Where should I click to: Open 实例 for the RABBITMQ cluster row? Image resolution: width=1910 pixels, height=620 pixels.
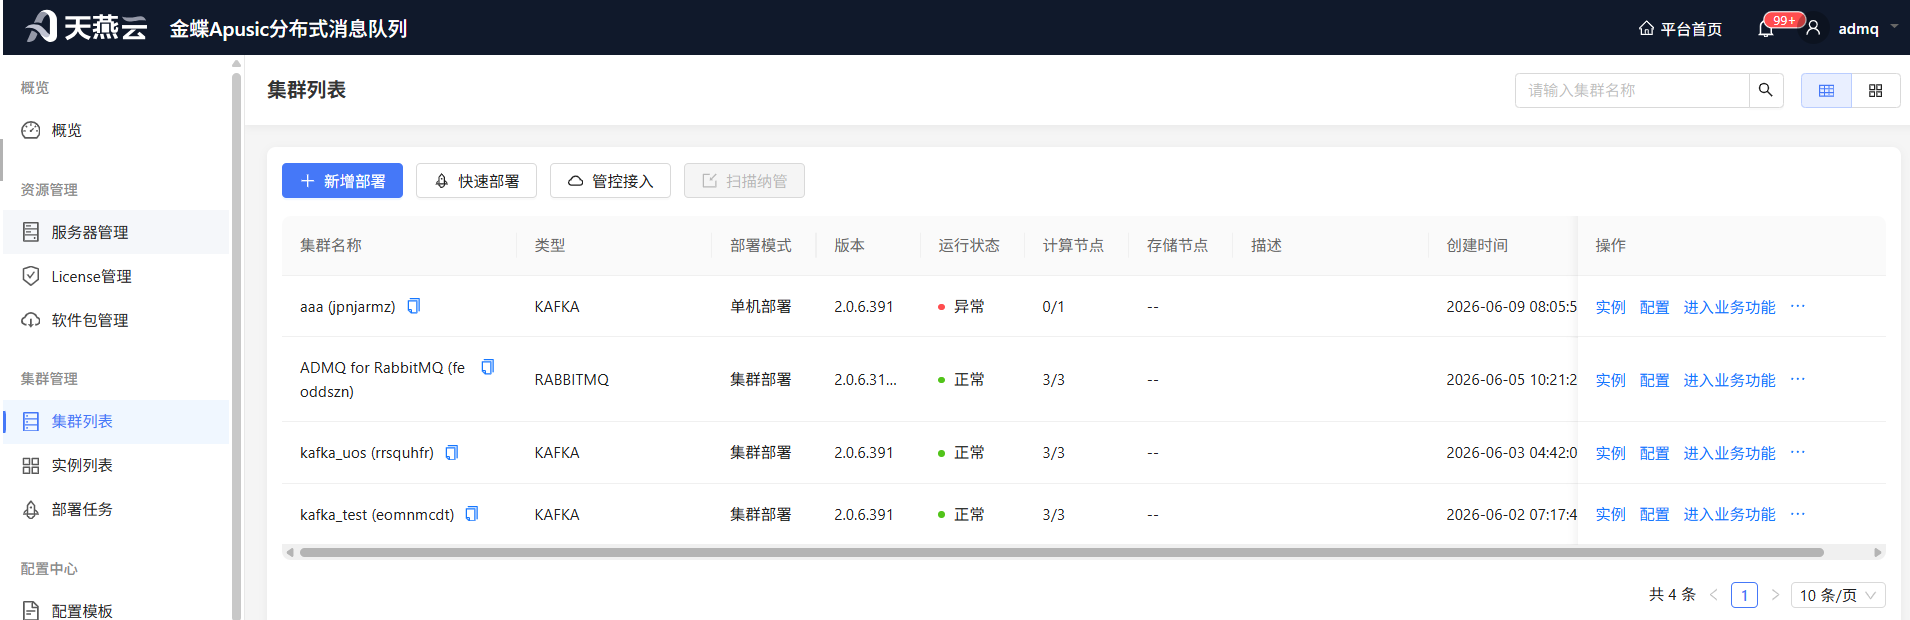tap(1610, 380)
